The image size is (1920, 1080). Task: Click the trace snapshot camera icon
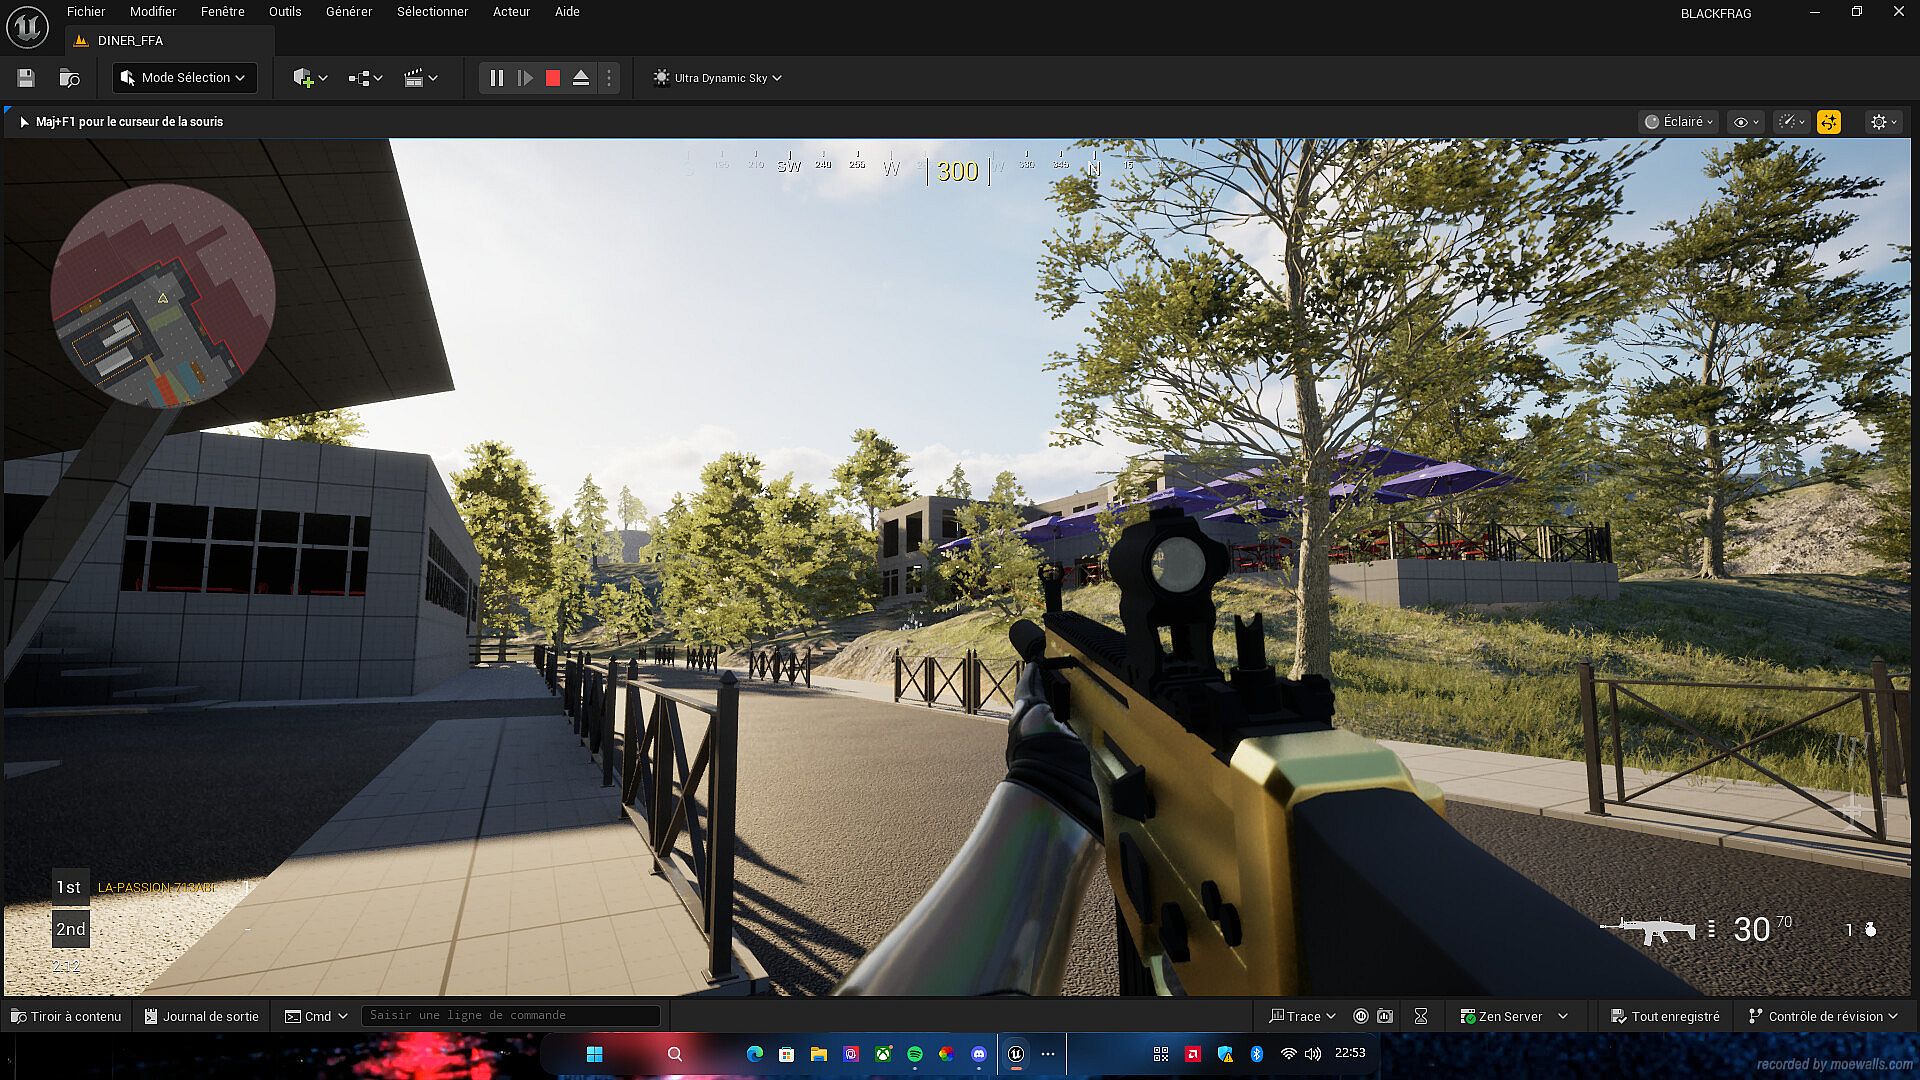pyautogui.click(x=1385, y=1016)
